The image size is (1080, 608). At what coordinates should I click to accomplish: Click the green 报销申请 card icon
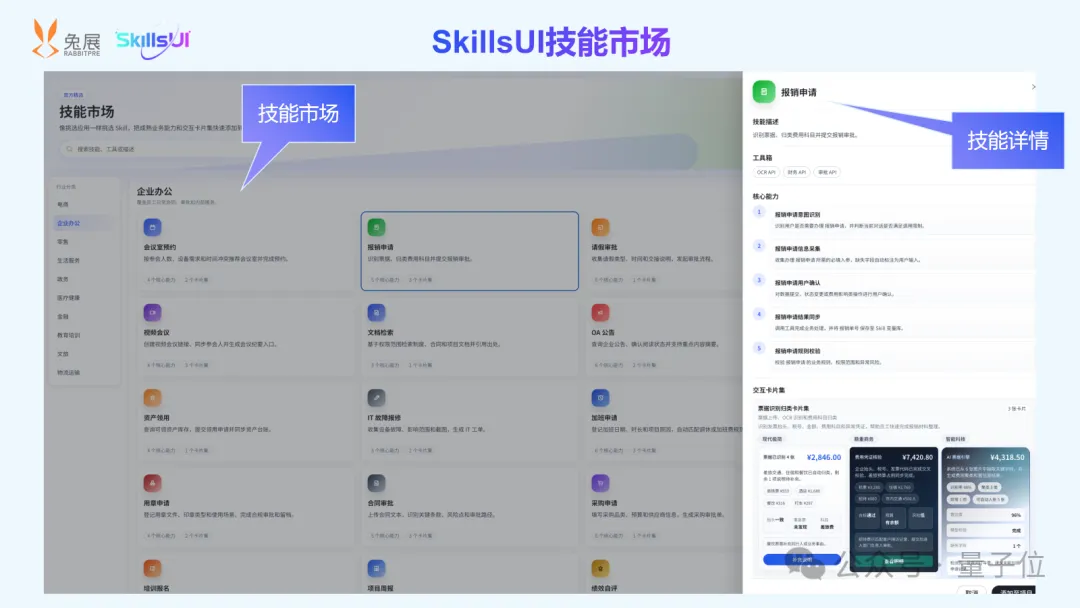[376, 227]
